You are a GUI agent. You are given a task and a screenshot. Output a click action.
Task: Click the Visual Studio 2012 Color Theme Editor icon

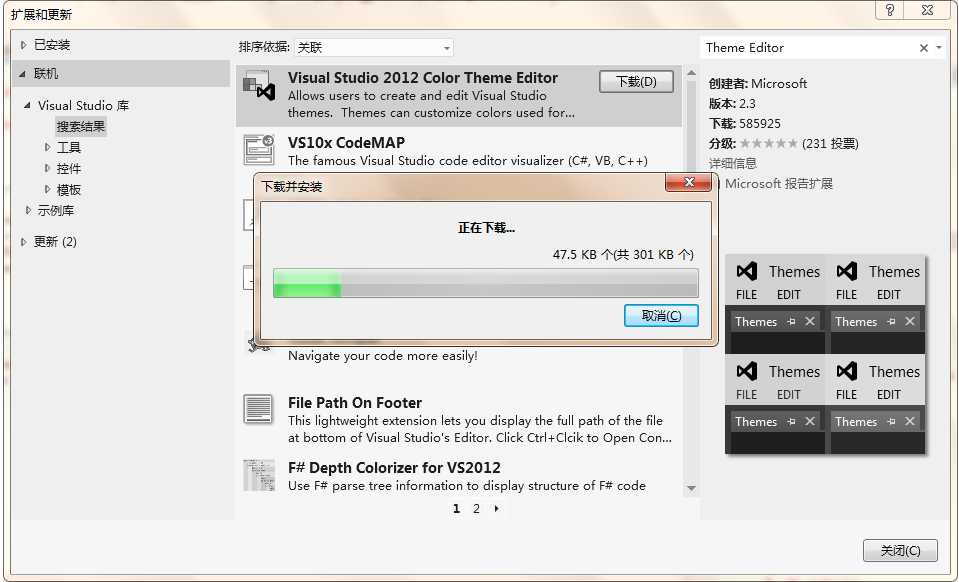[x=259, y=86]
